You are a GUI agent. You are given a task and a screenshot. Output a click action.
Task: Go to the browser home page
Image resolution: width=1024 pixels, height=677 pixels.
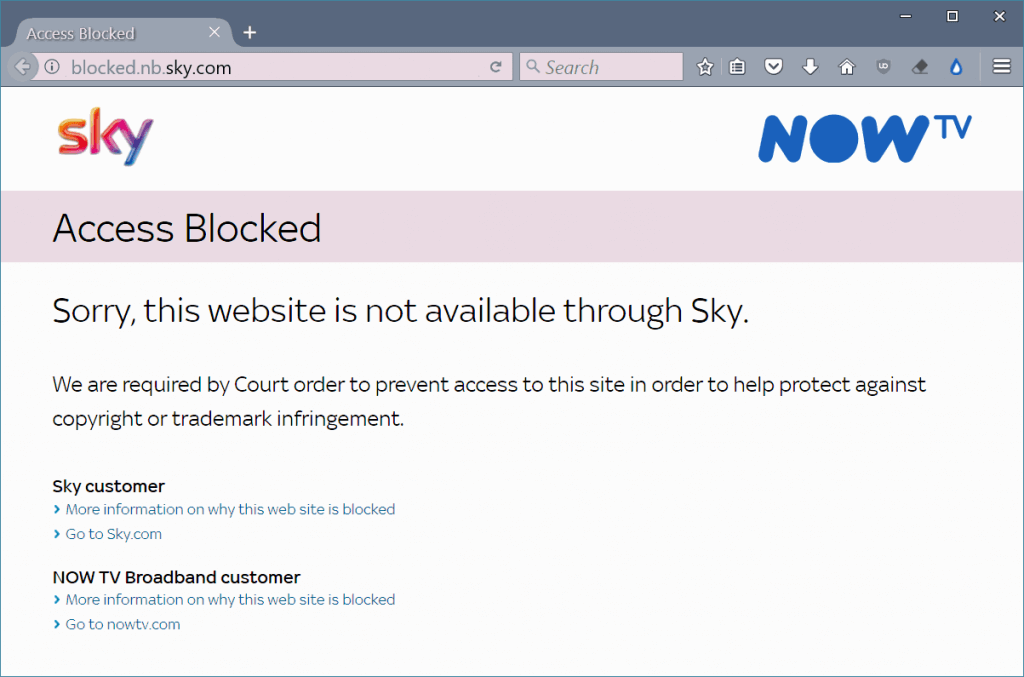pos(846,66)
